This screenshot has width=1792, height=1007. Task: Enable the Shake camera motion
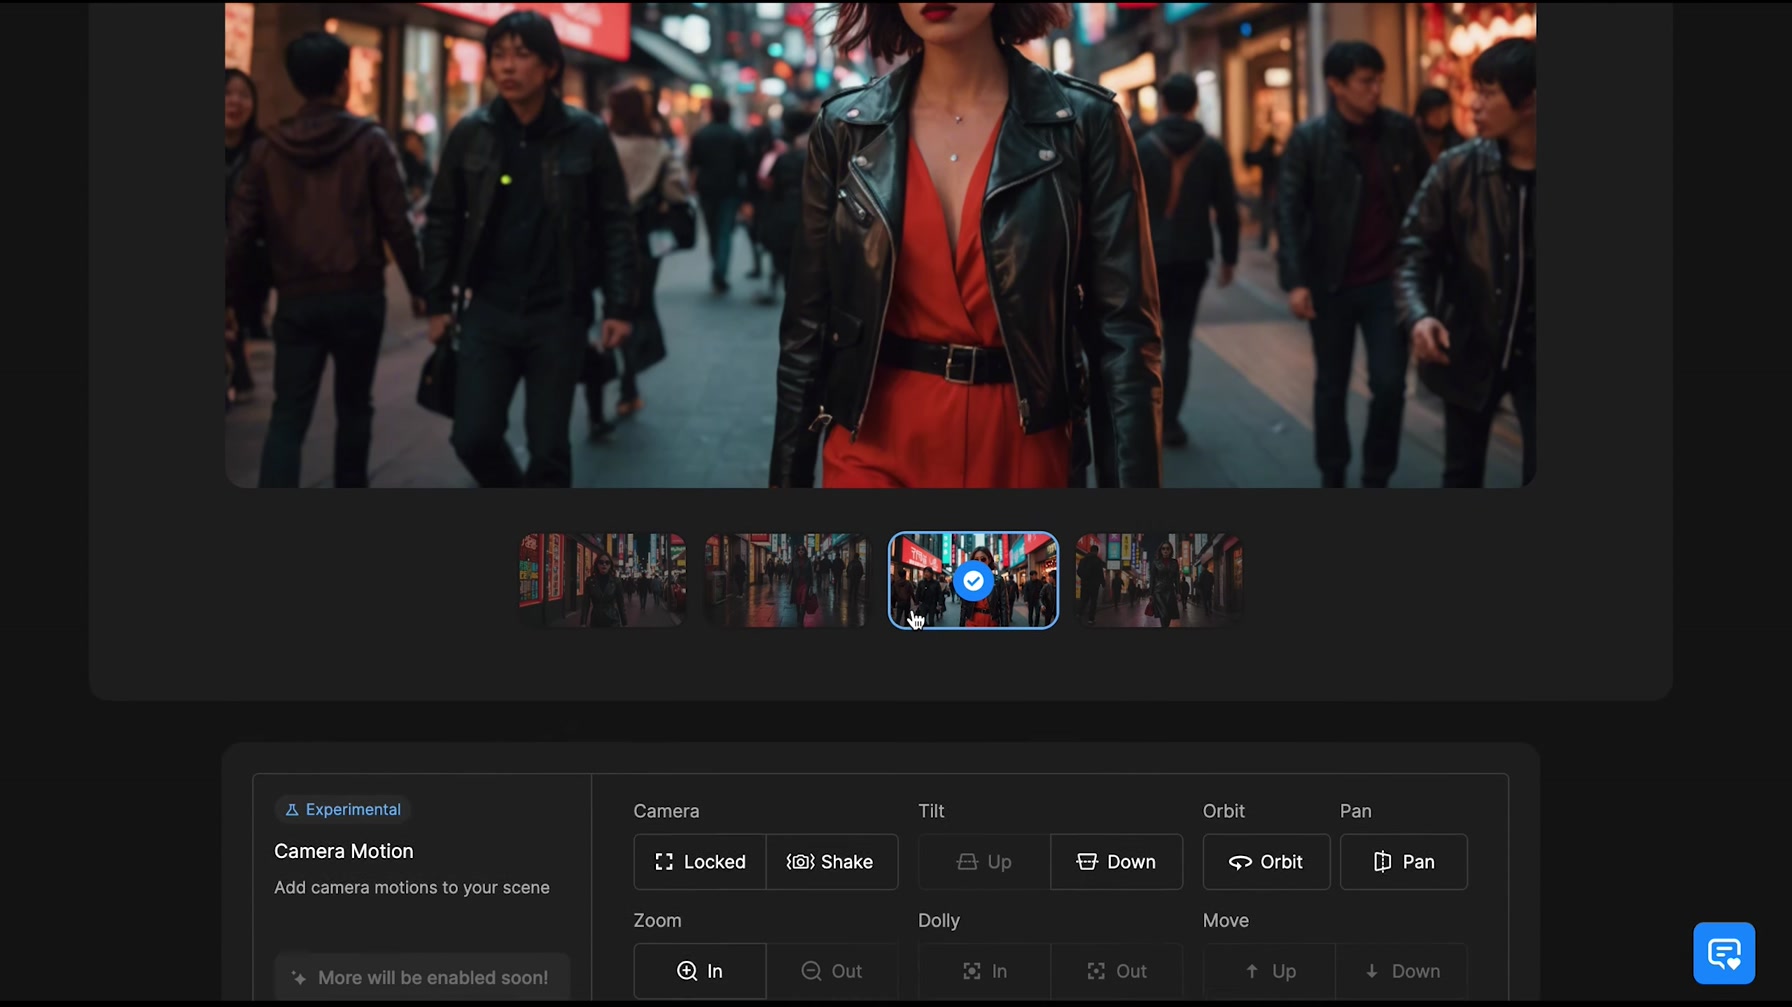(832, 862)
